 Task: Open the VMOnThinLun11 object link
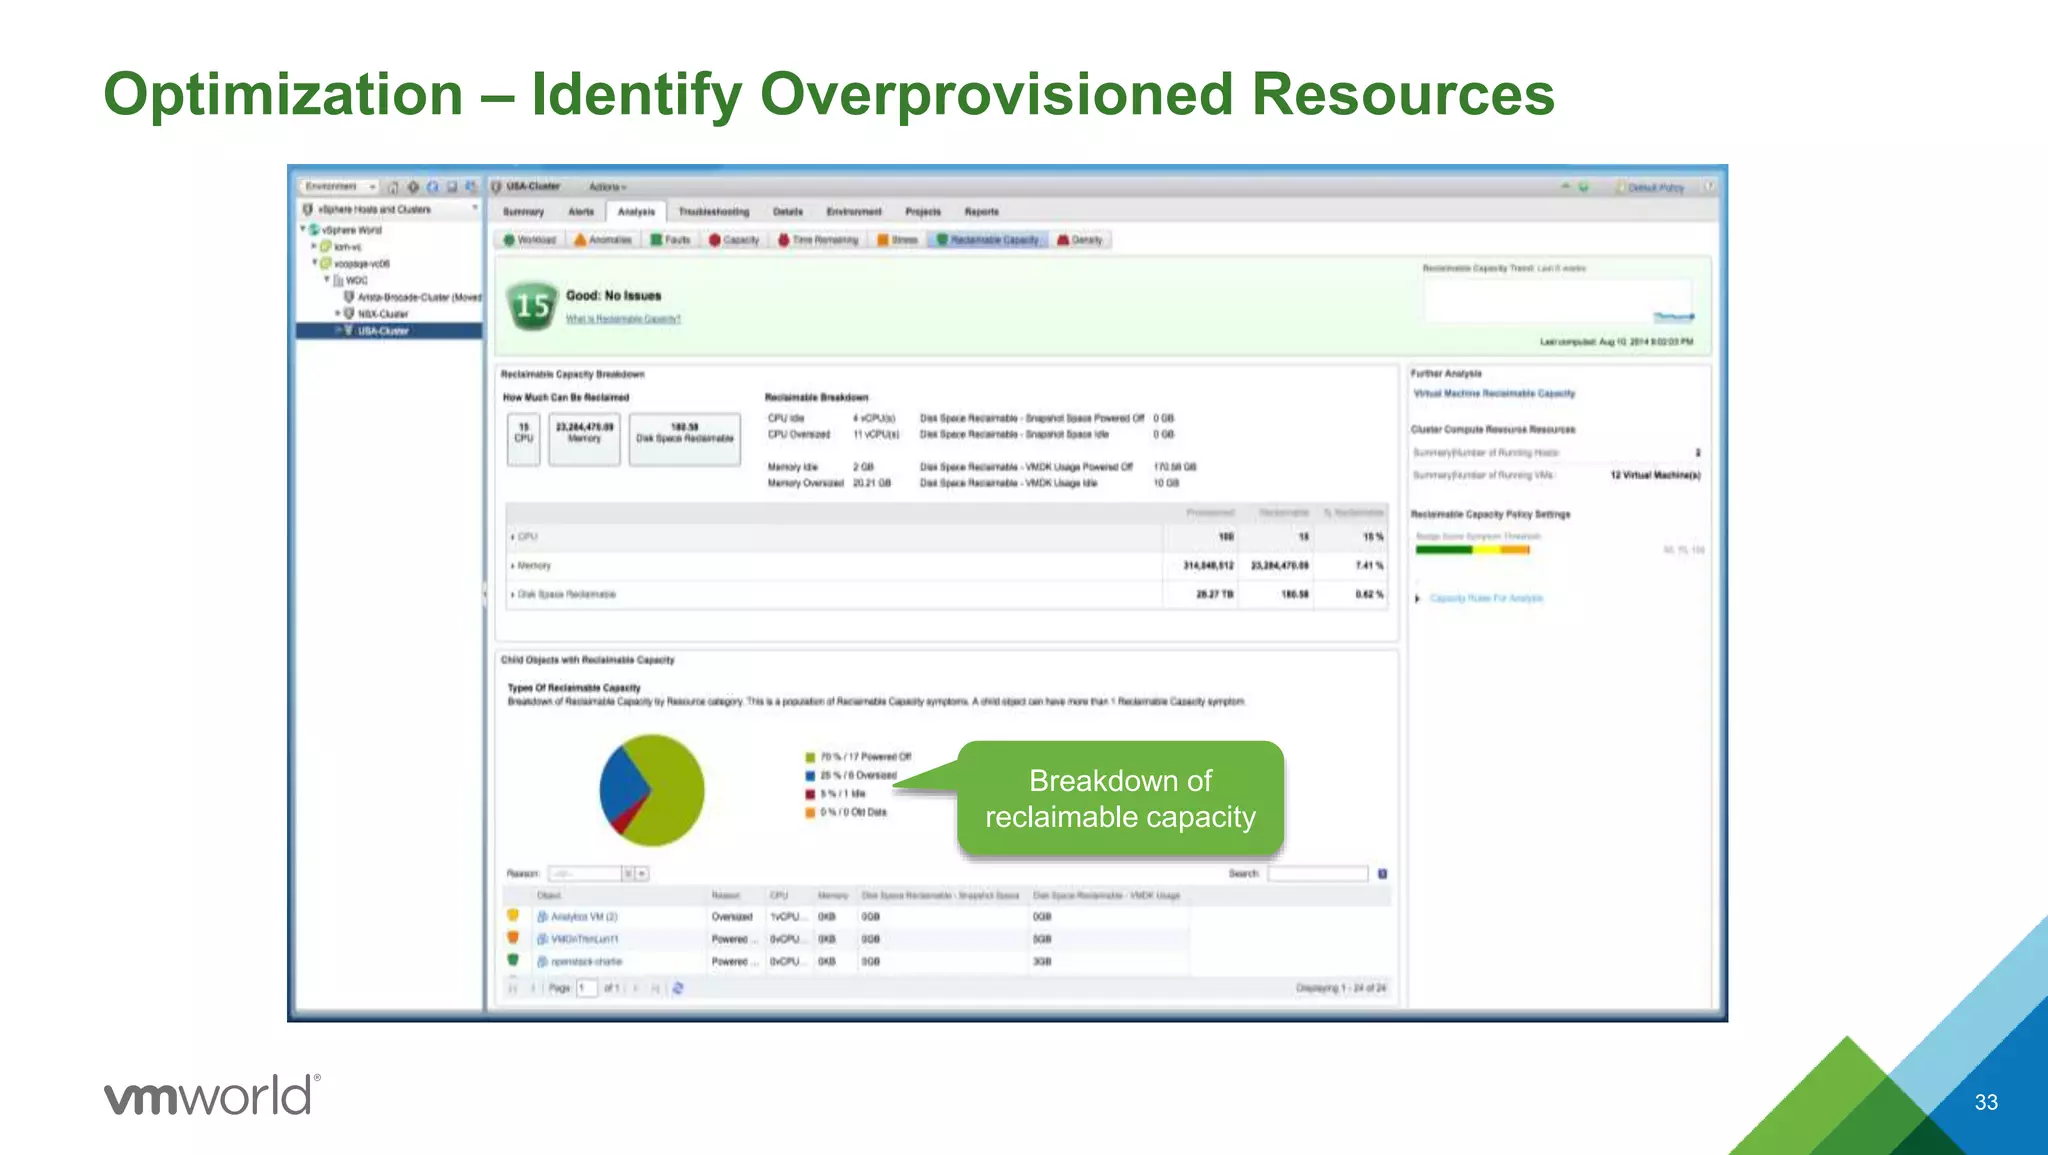click(x=585, y=940)
